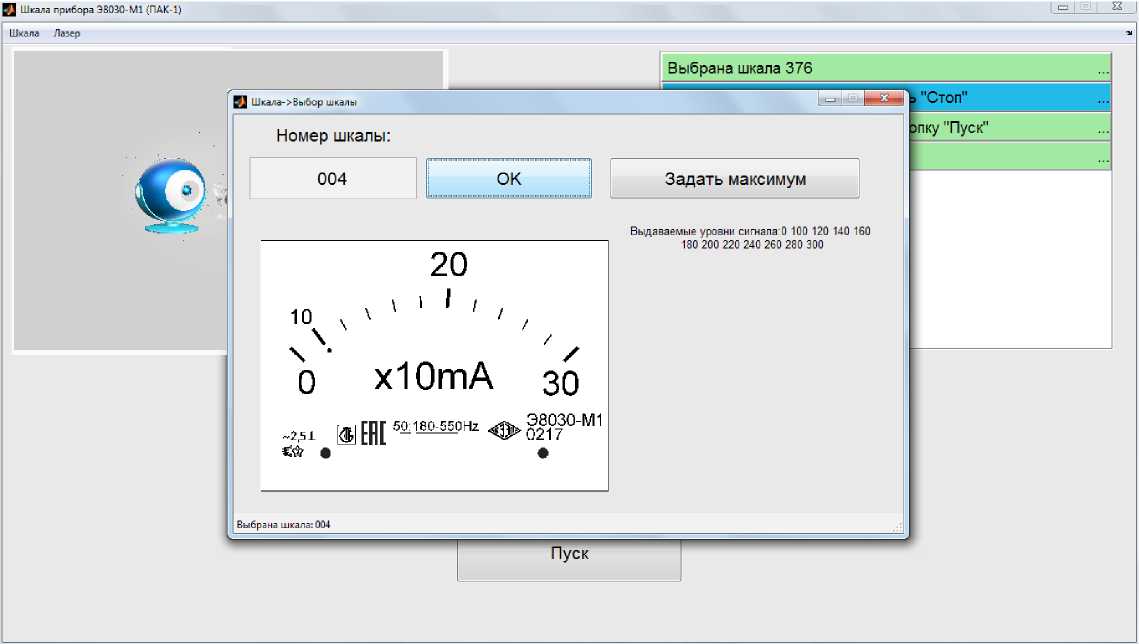The image size is (1139, 644).
Task: Click the x10mA meter scale preview image
Action: point(434,365)
